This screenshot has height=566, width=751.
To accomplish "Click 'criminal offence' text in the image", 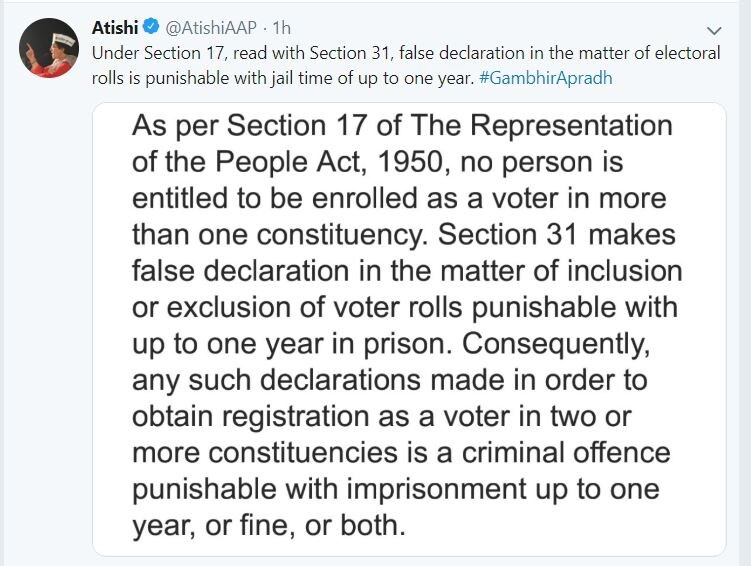I will click(566, 453).
